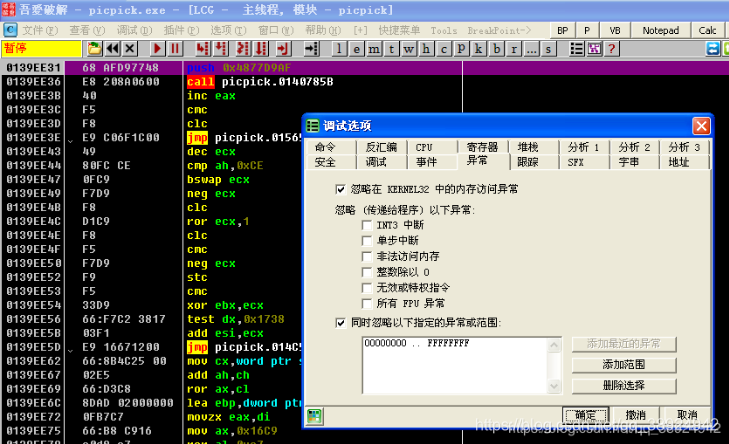
Task: Switch to the 堆栈 tab
Action: click(533, 147)
